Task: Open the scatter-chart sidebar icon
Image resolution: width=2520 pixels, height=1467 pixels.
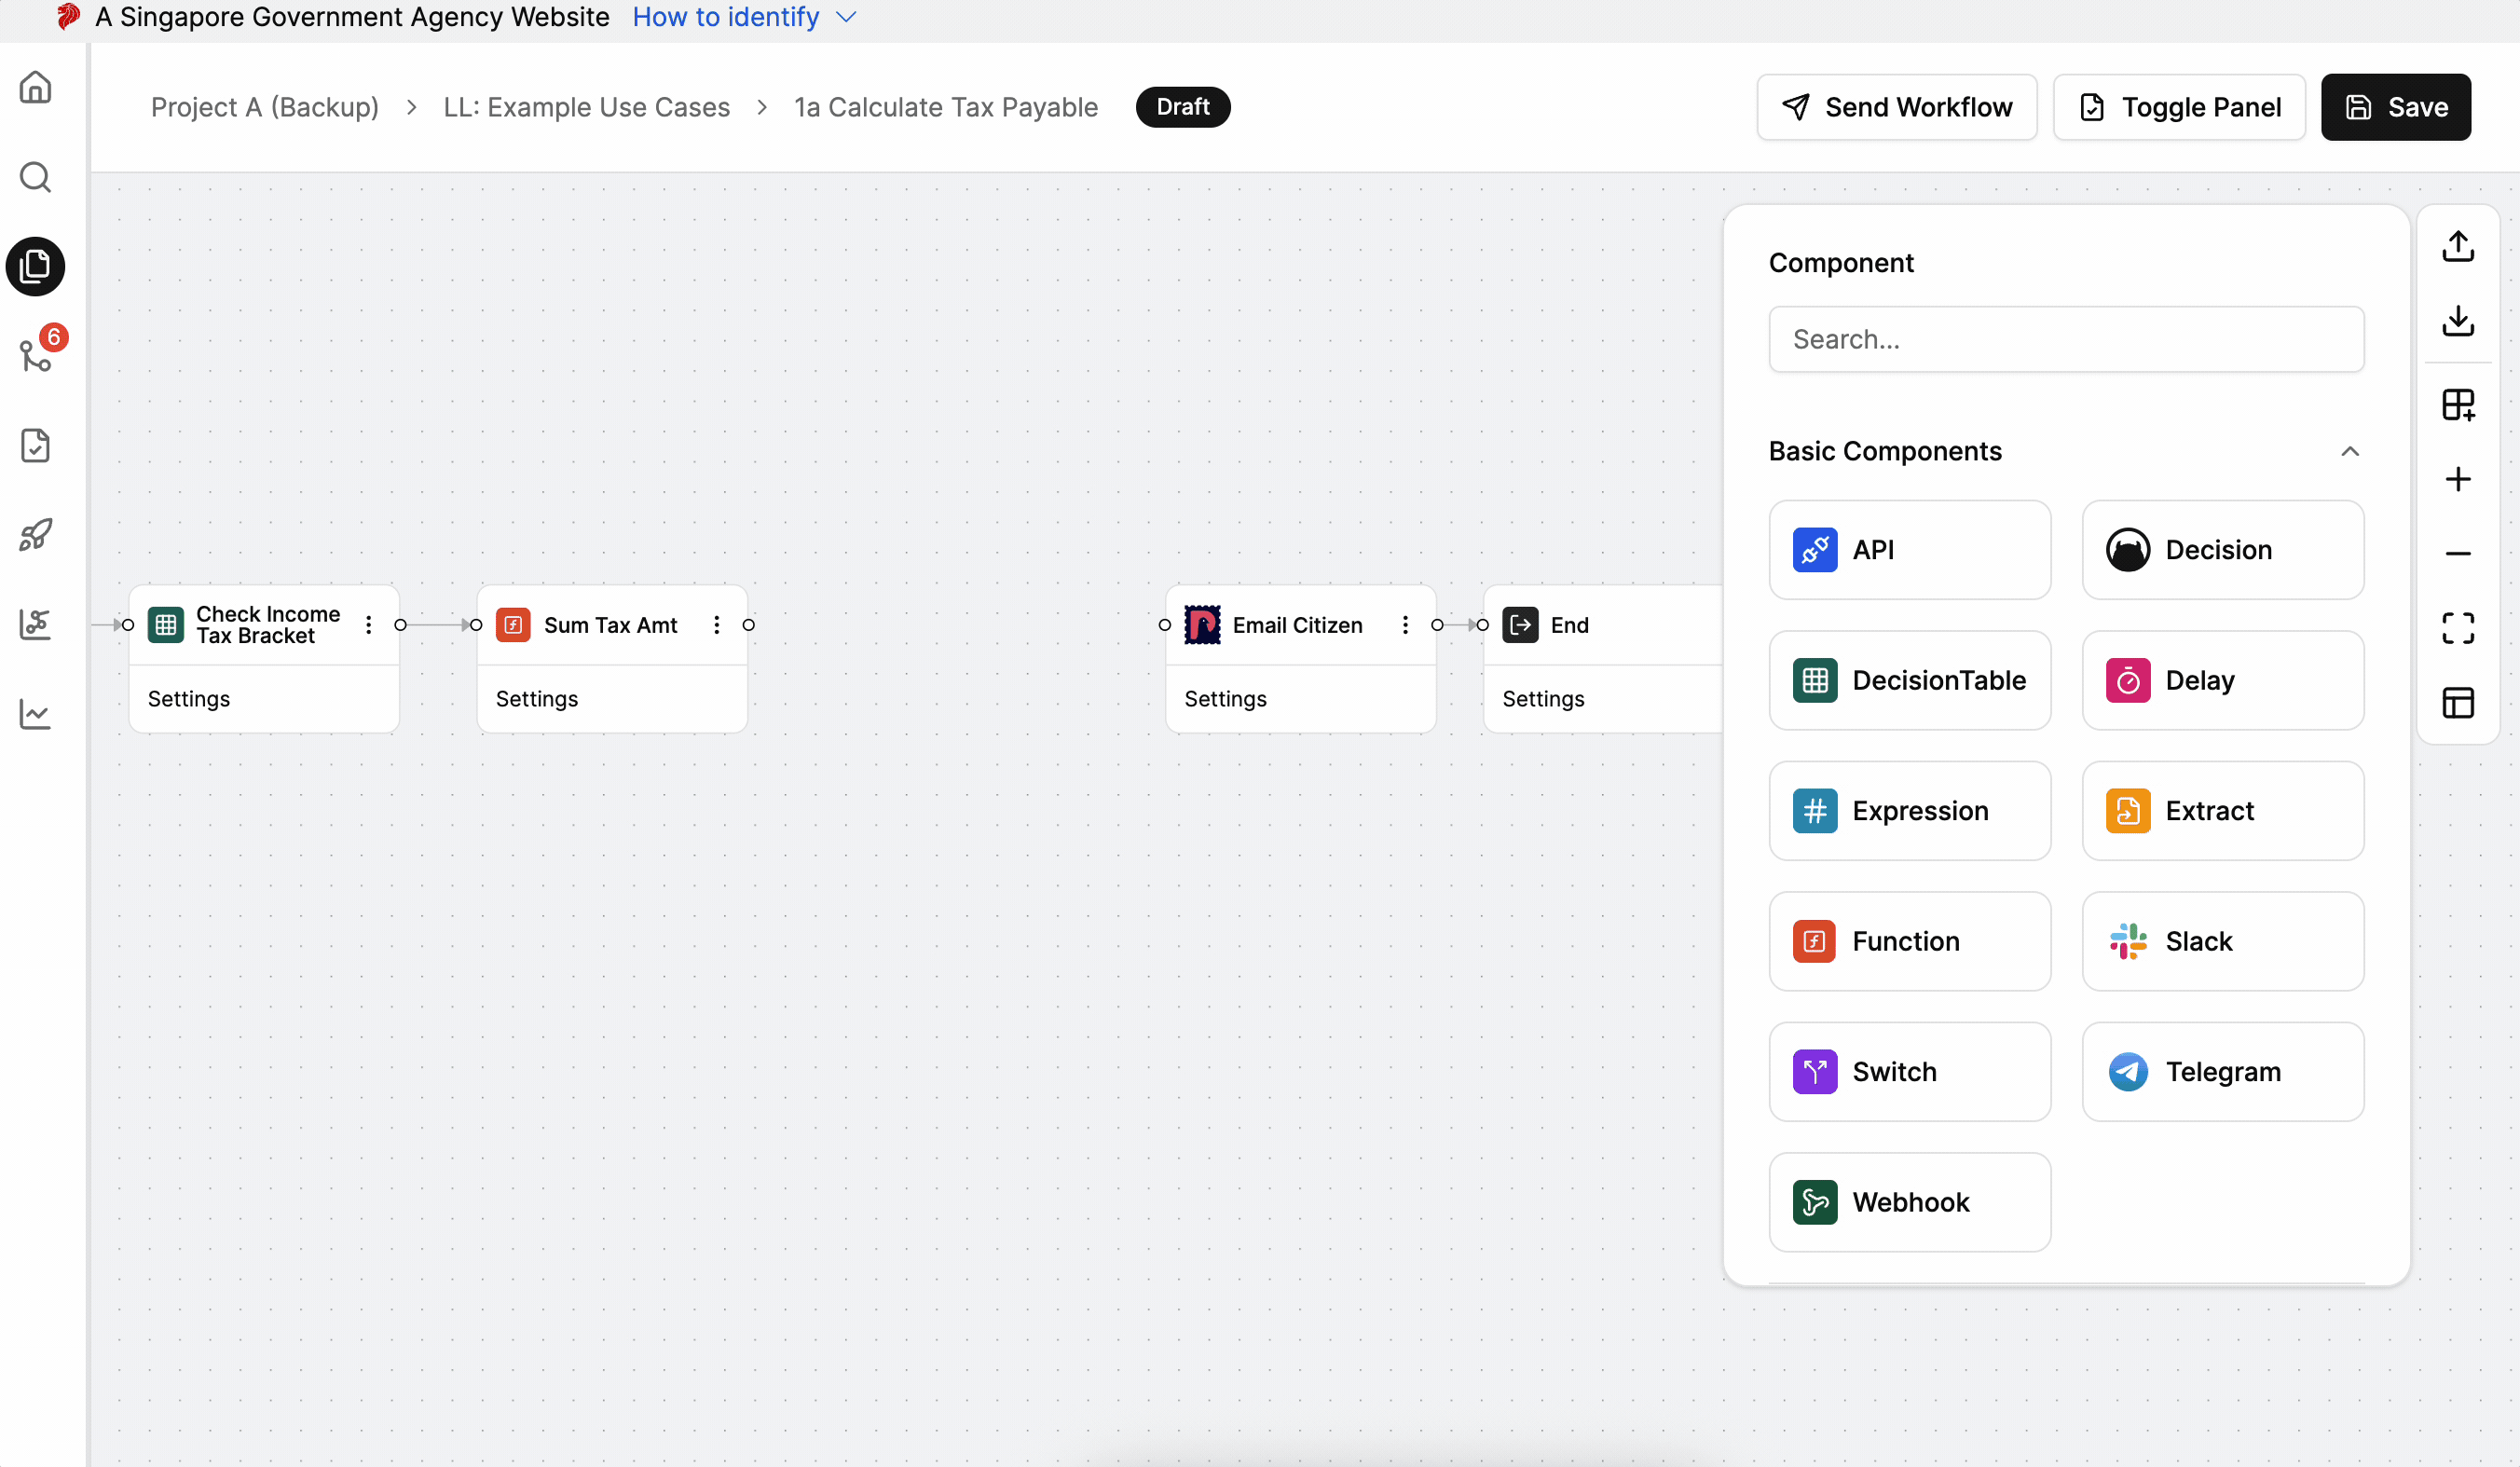Action: [x=36, y=624]
